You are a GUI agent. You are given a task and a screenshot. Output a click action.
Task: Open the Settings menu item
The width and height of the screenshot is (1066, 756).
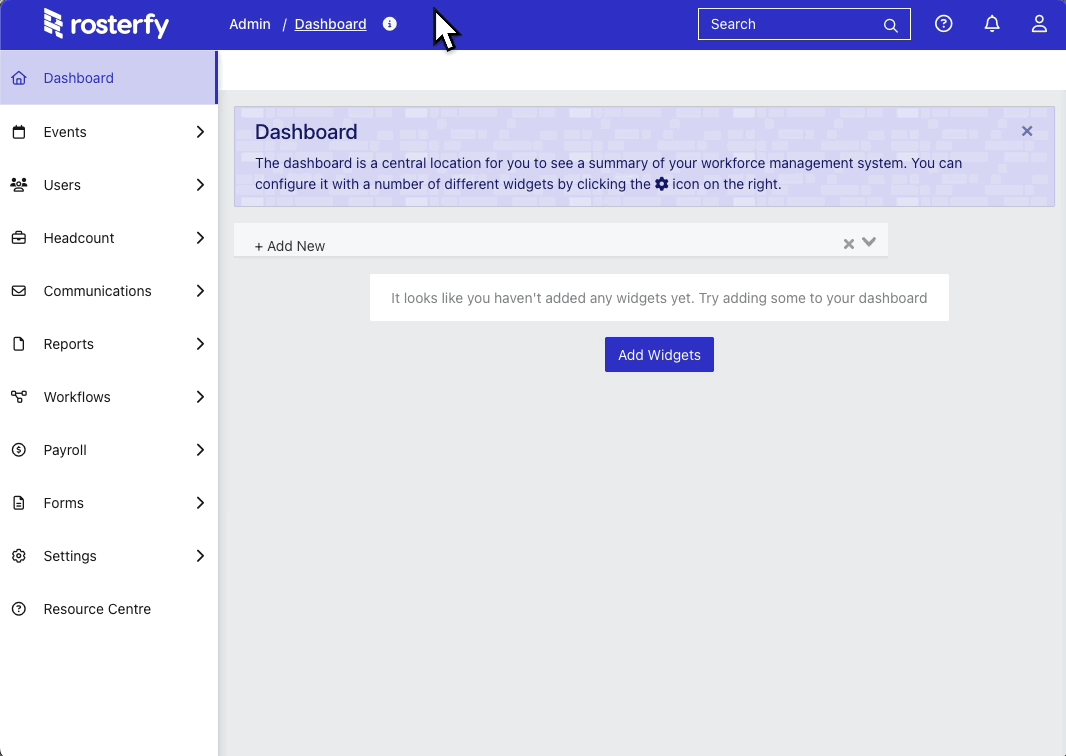tap(109, 556)
